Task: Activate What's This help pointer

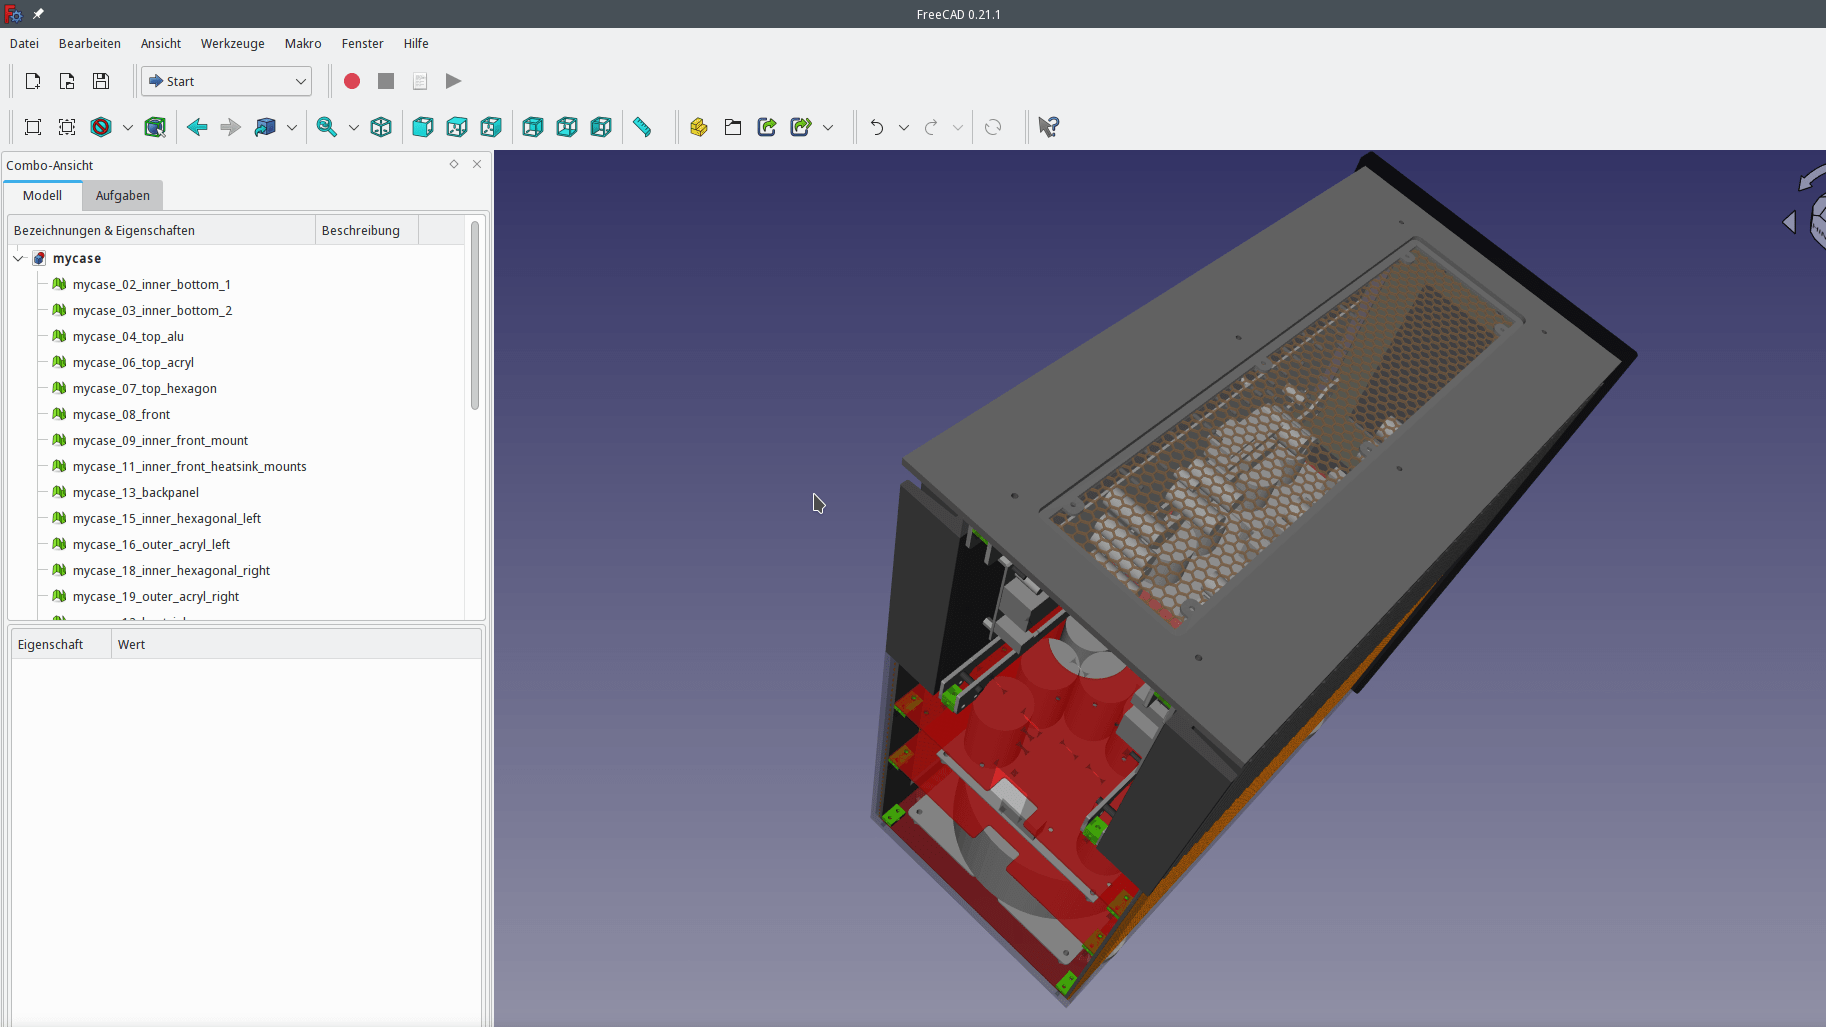Action: [1048, 127]
